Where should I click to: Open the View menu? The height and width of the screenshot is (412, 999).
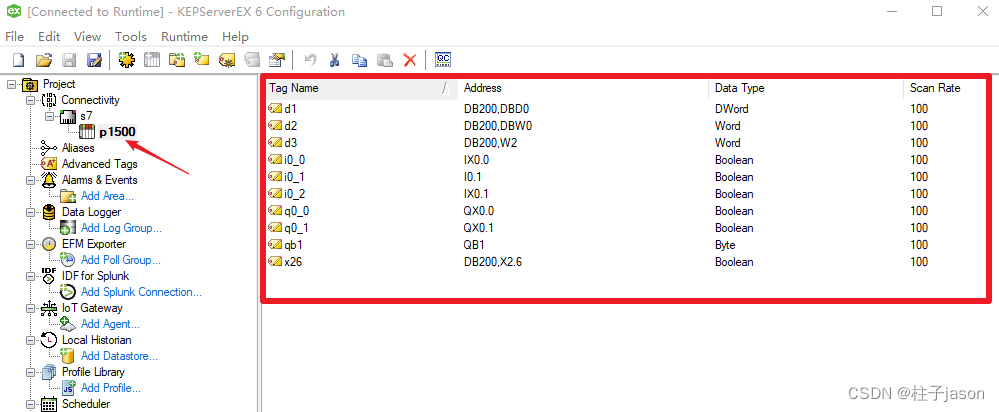[87, 37]
